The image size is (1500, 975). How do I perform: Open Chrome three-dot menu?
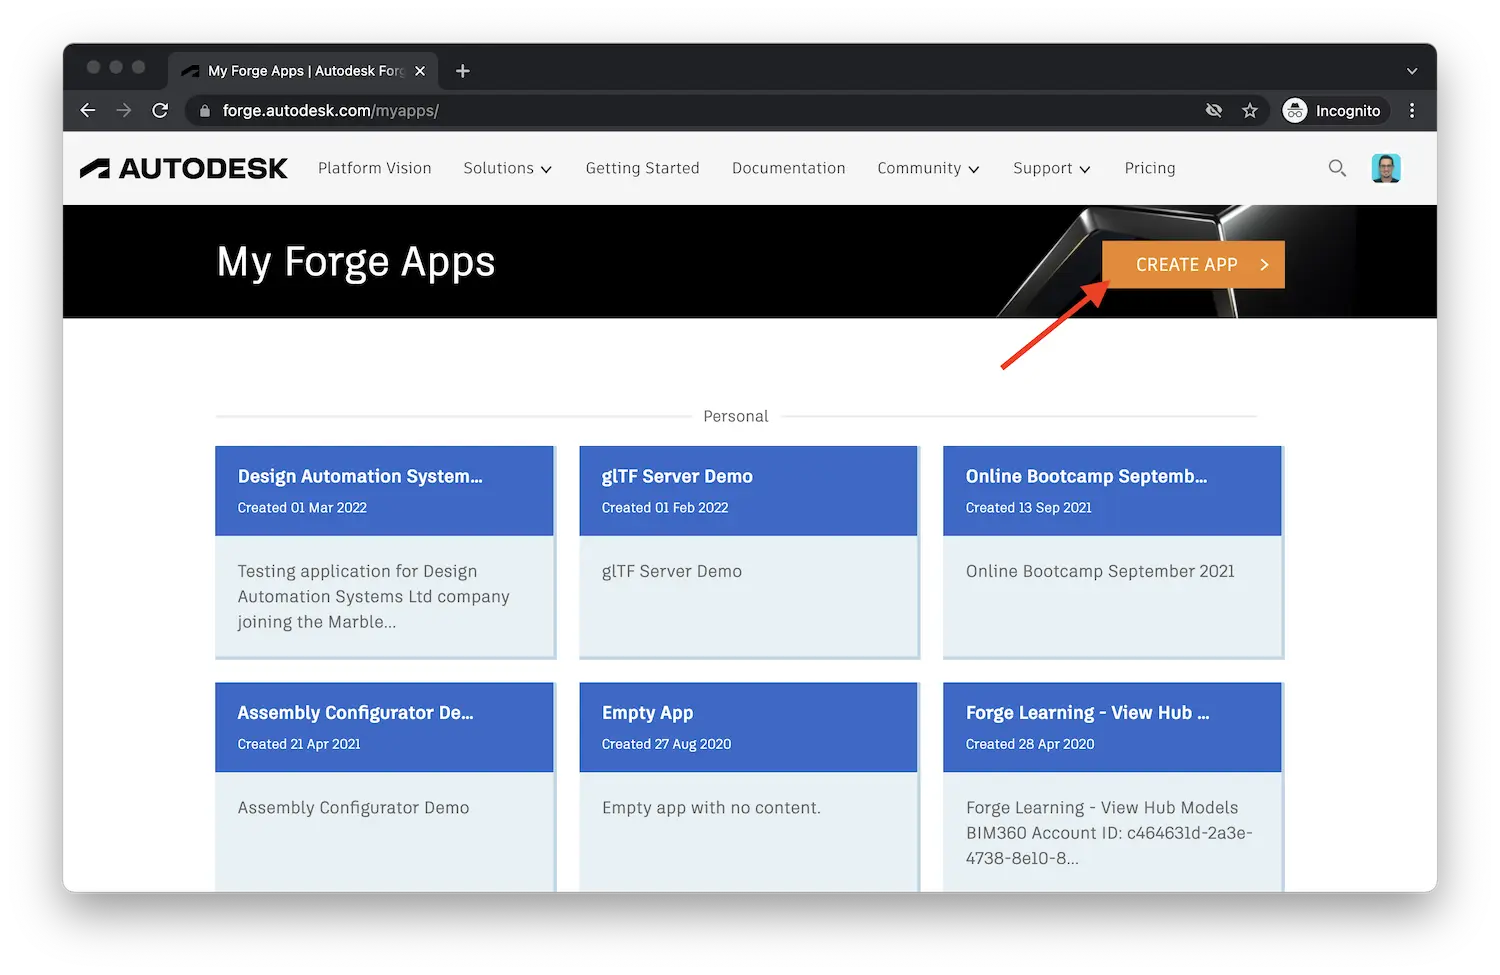(1412, 111)
